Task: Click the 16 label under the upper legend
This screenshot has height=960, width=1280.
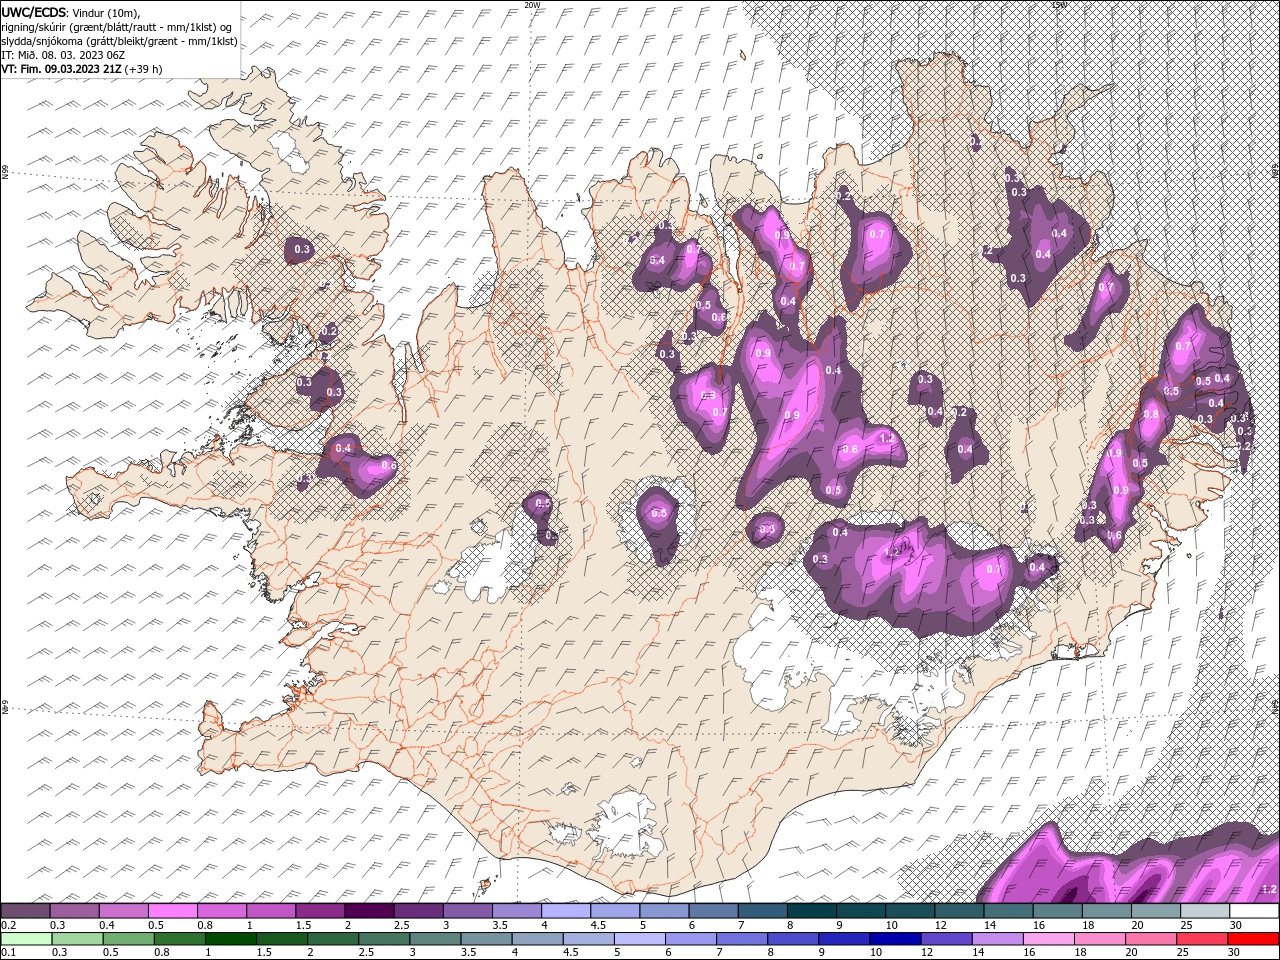Action: pyautogui.click(x=1040, y=925)
